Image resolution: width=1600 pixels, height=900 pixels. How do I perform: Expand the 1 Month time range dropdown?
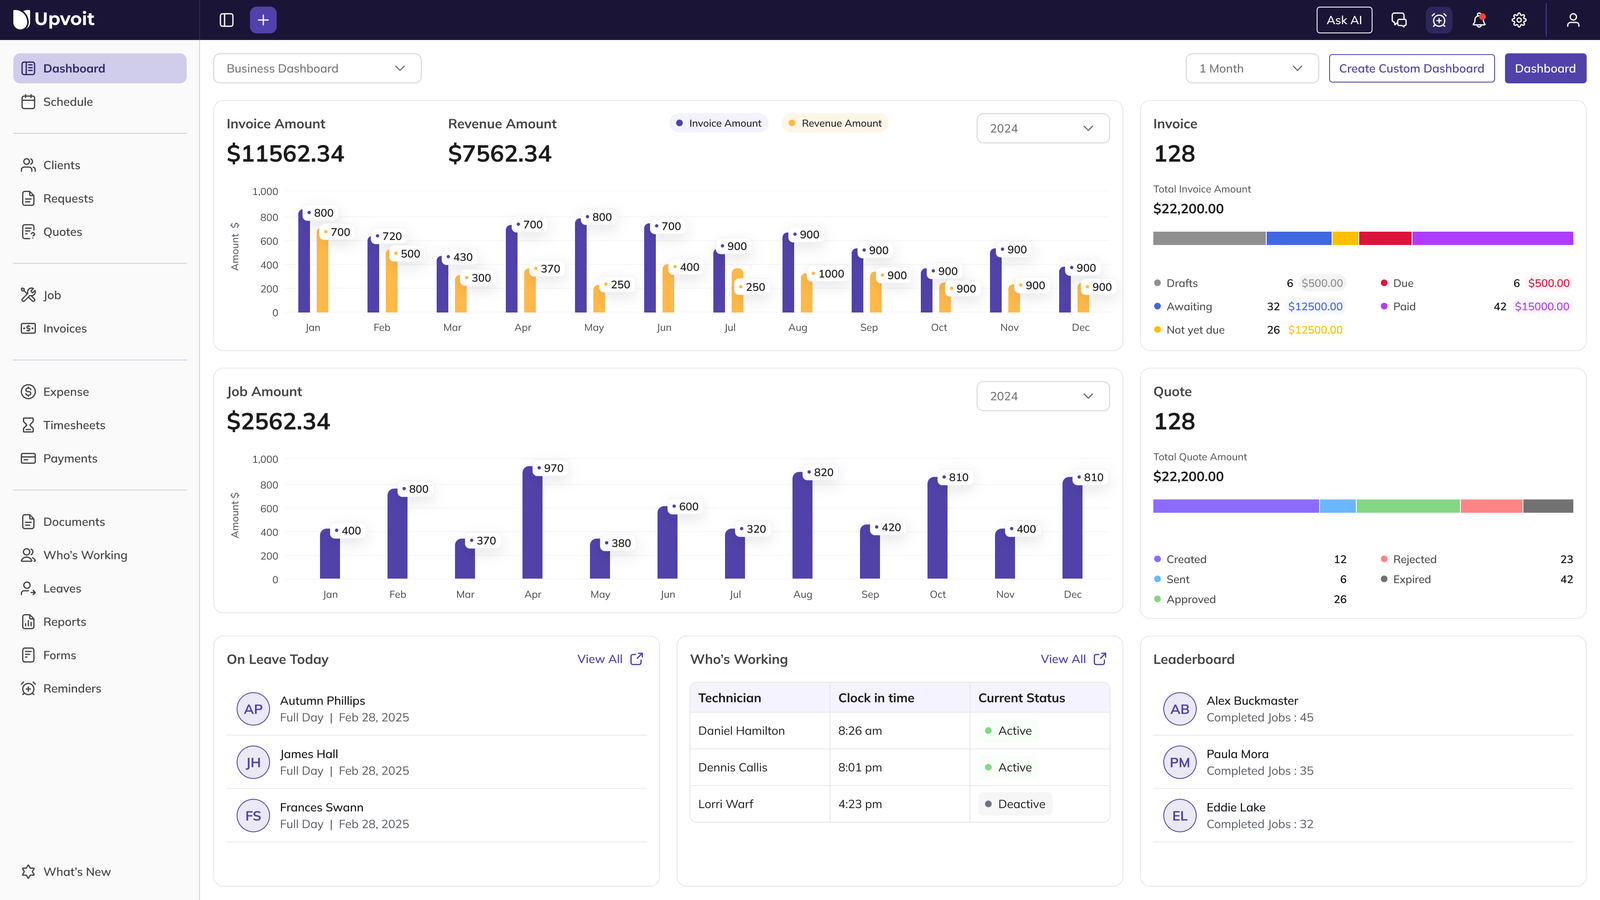click(x=1251, y=68)
